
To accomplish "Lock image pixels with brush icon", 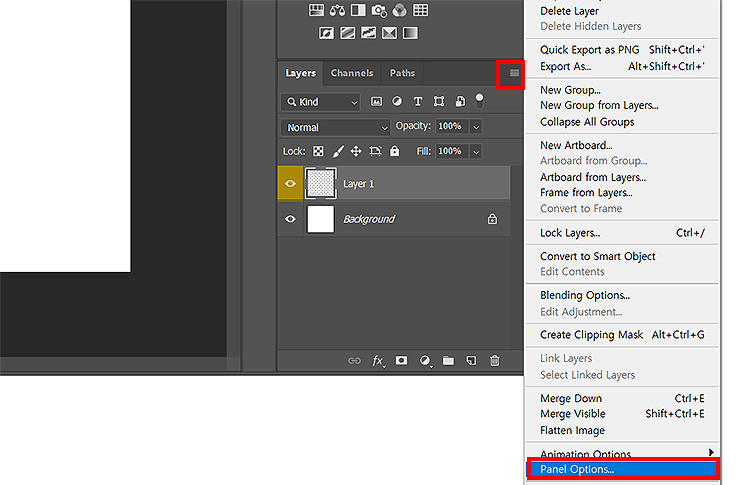I will pyautogui.click(x=338, y=151).
